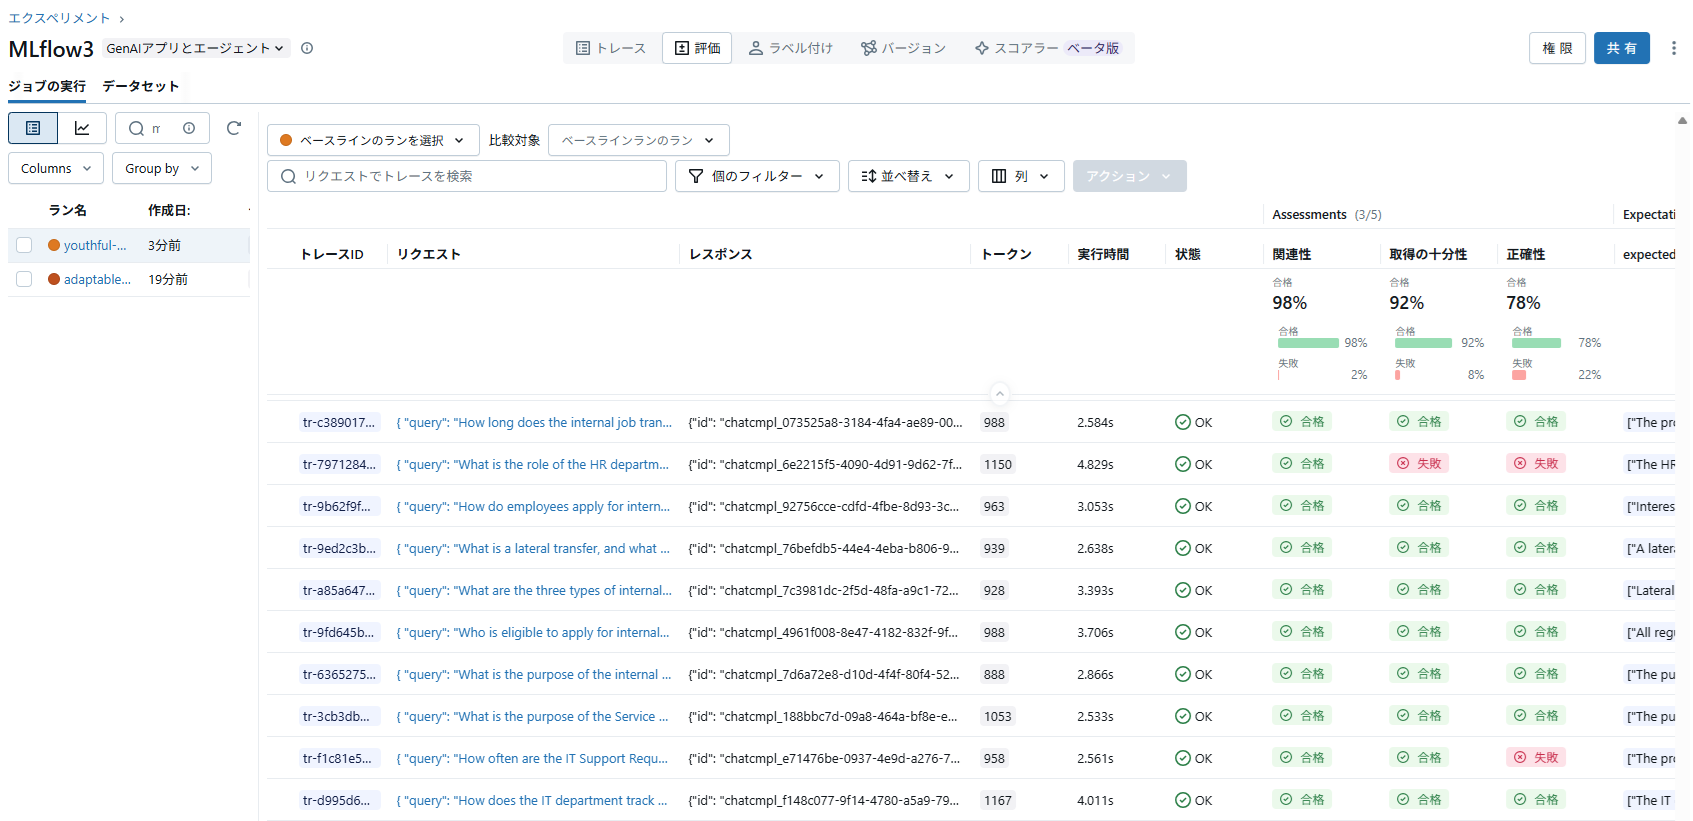The height and width of the screenshot is (821, 1693).
Task: Open trace tr-c389017 link
Action: coord(339,422)
